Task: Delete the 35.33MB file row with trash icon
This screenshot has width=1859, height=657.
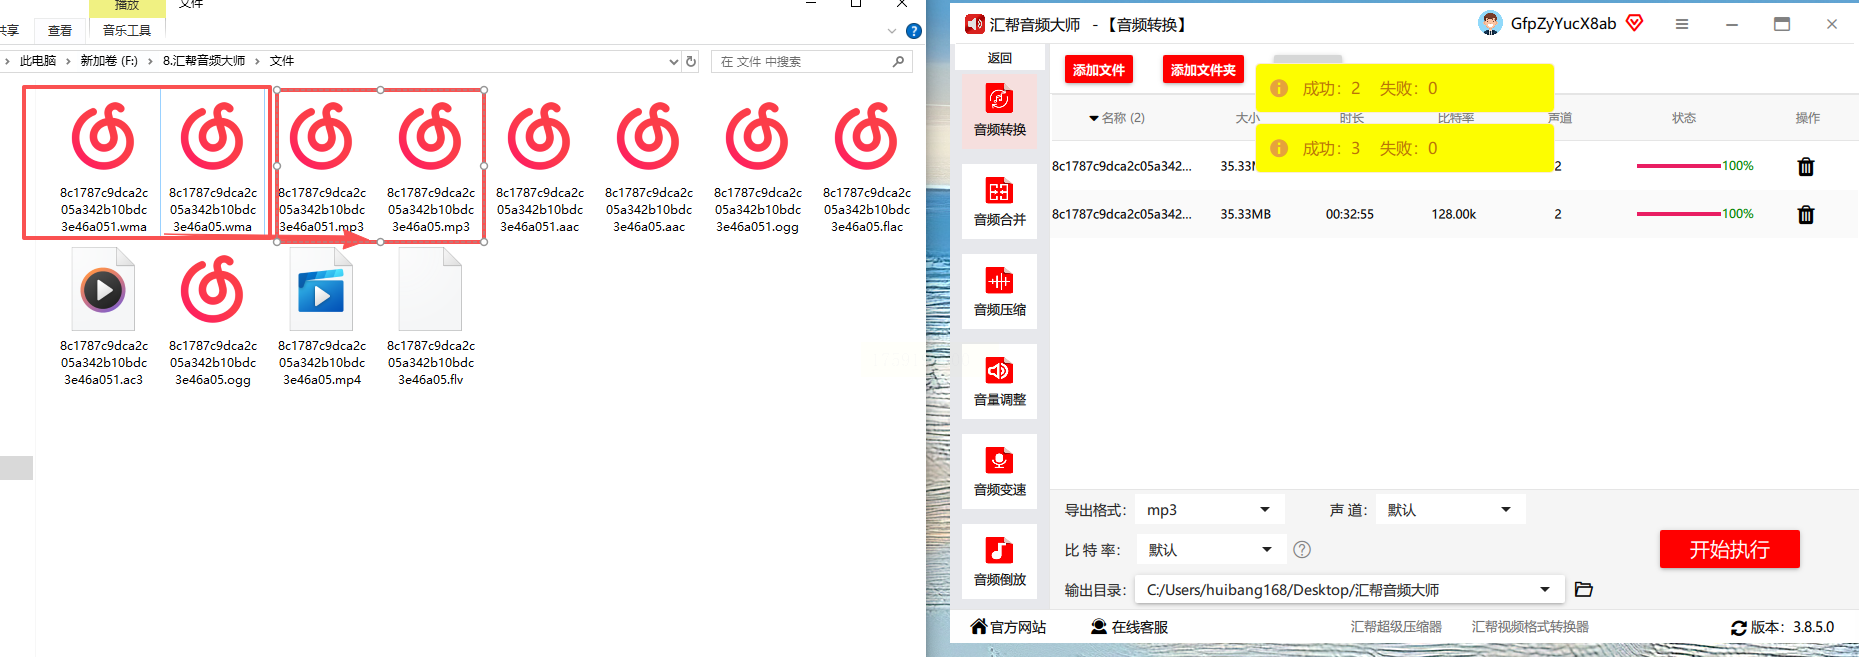Action: (1806, 214)
